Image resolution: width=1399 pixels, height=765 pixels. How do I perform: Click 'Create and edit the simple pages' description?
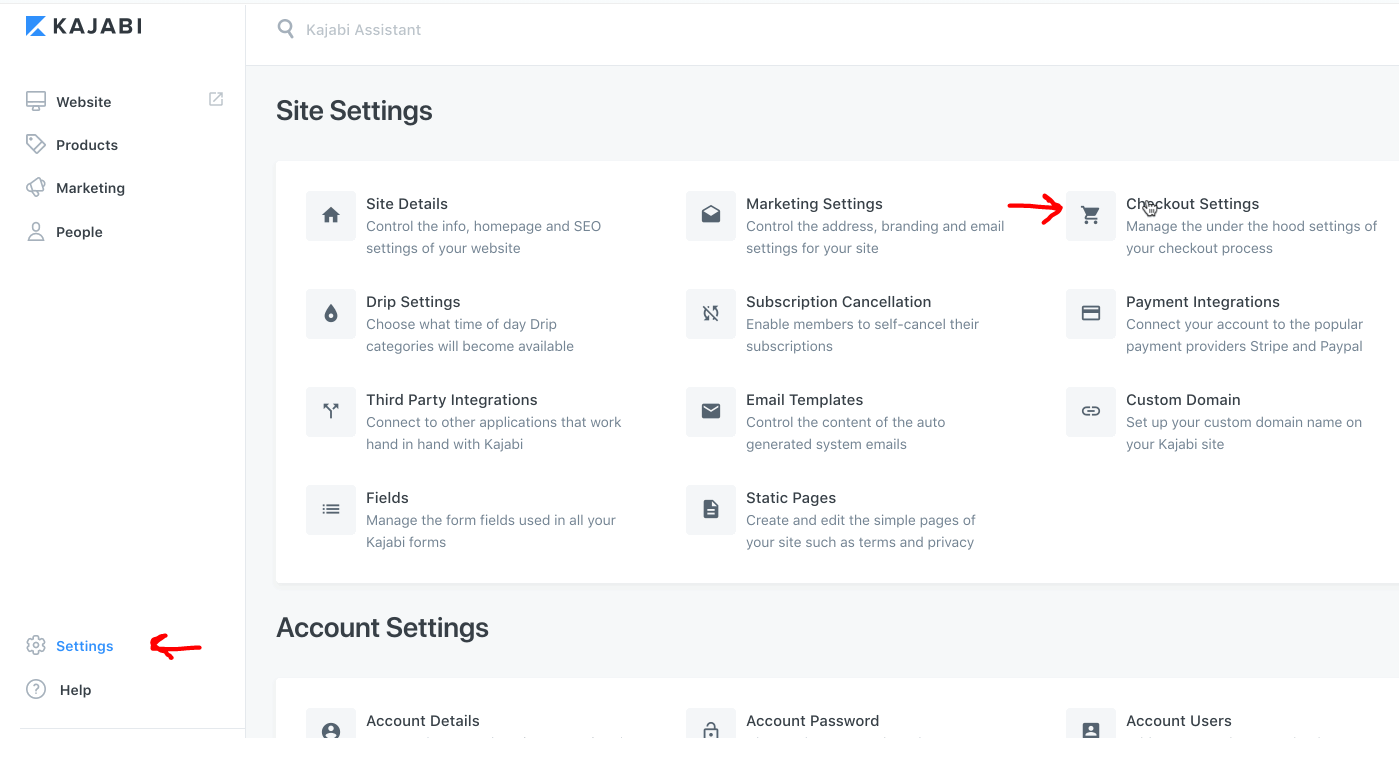(x=861, y=520)
